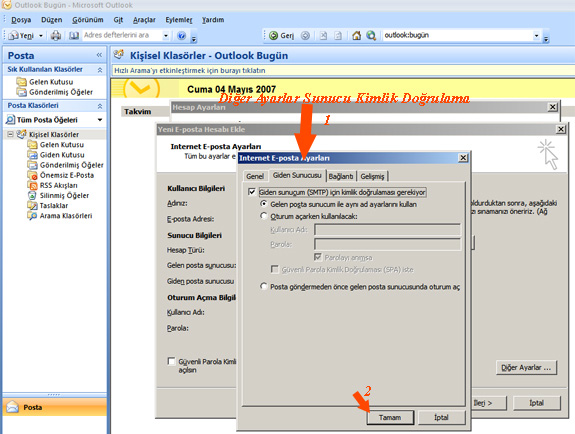
Task: Select Posta göndermeden önce oturum aç radio
Action: [263, 286]
